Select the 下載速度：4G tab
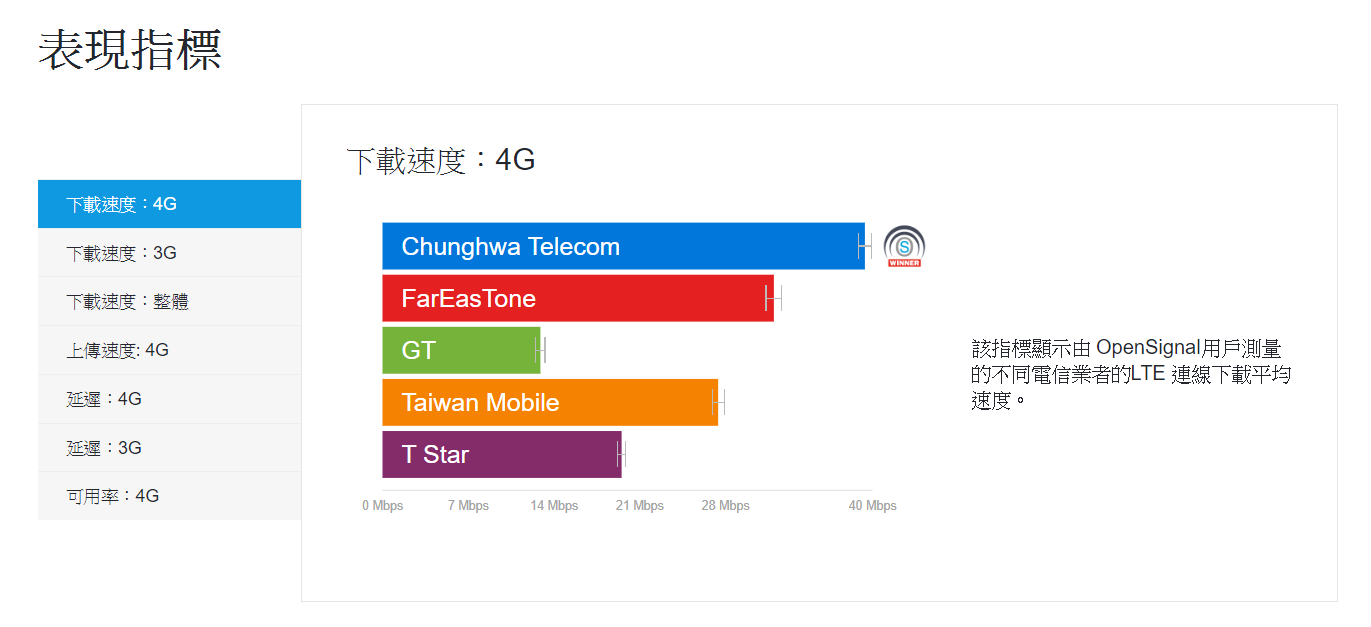 point(169,204)
